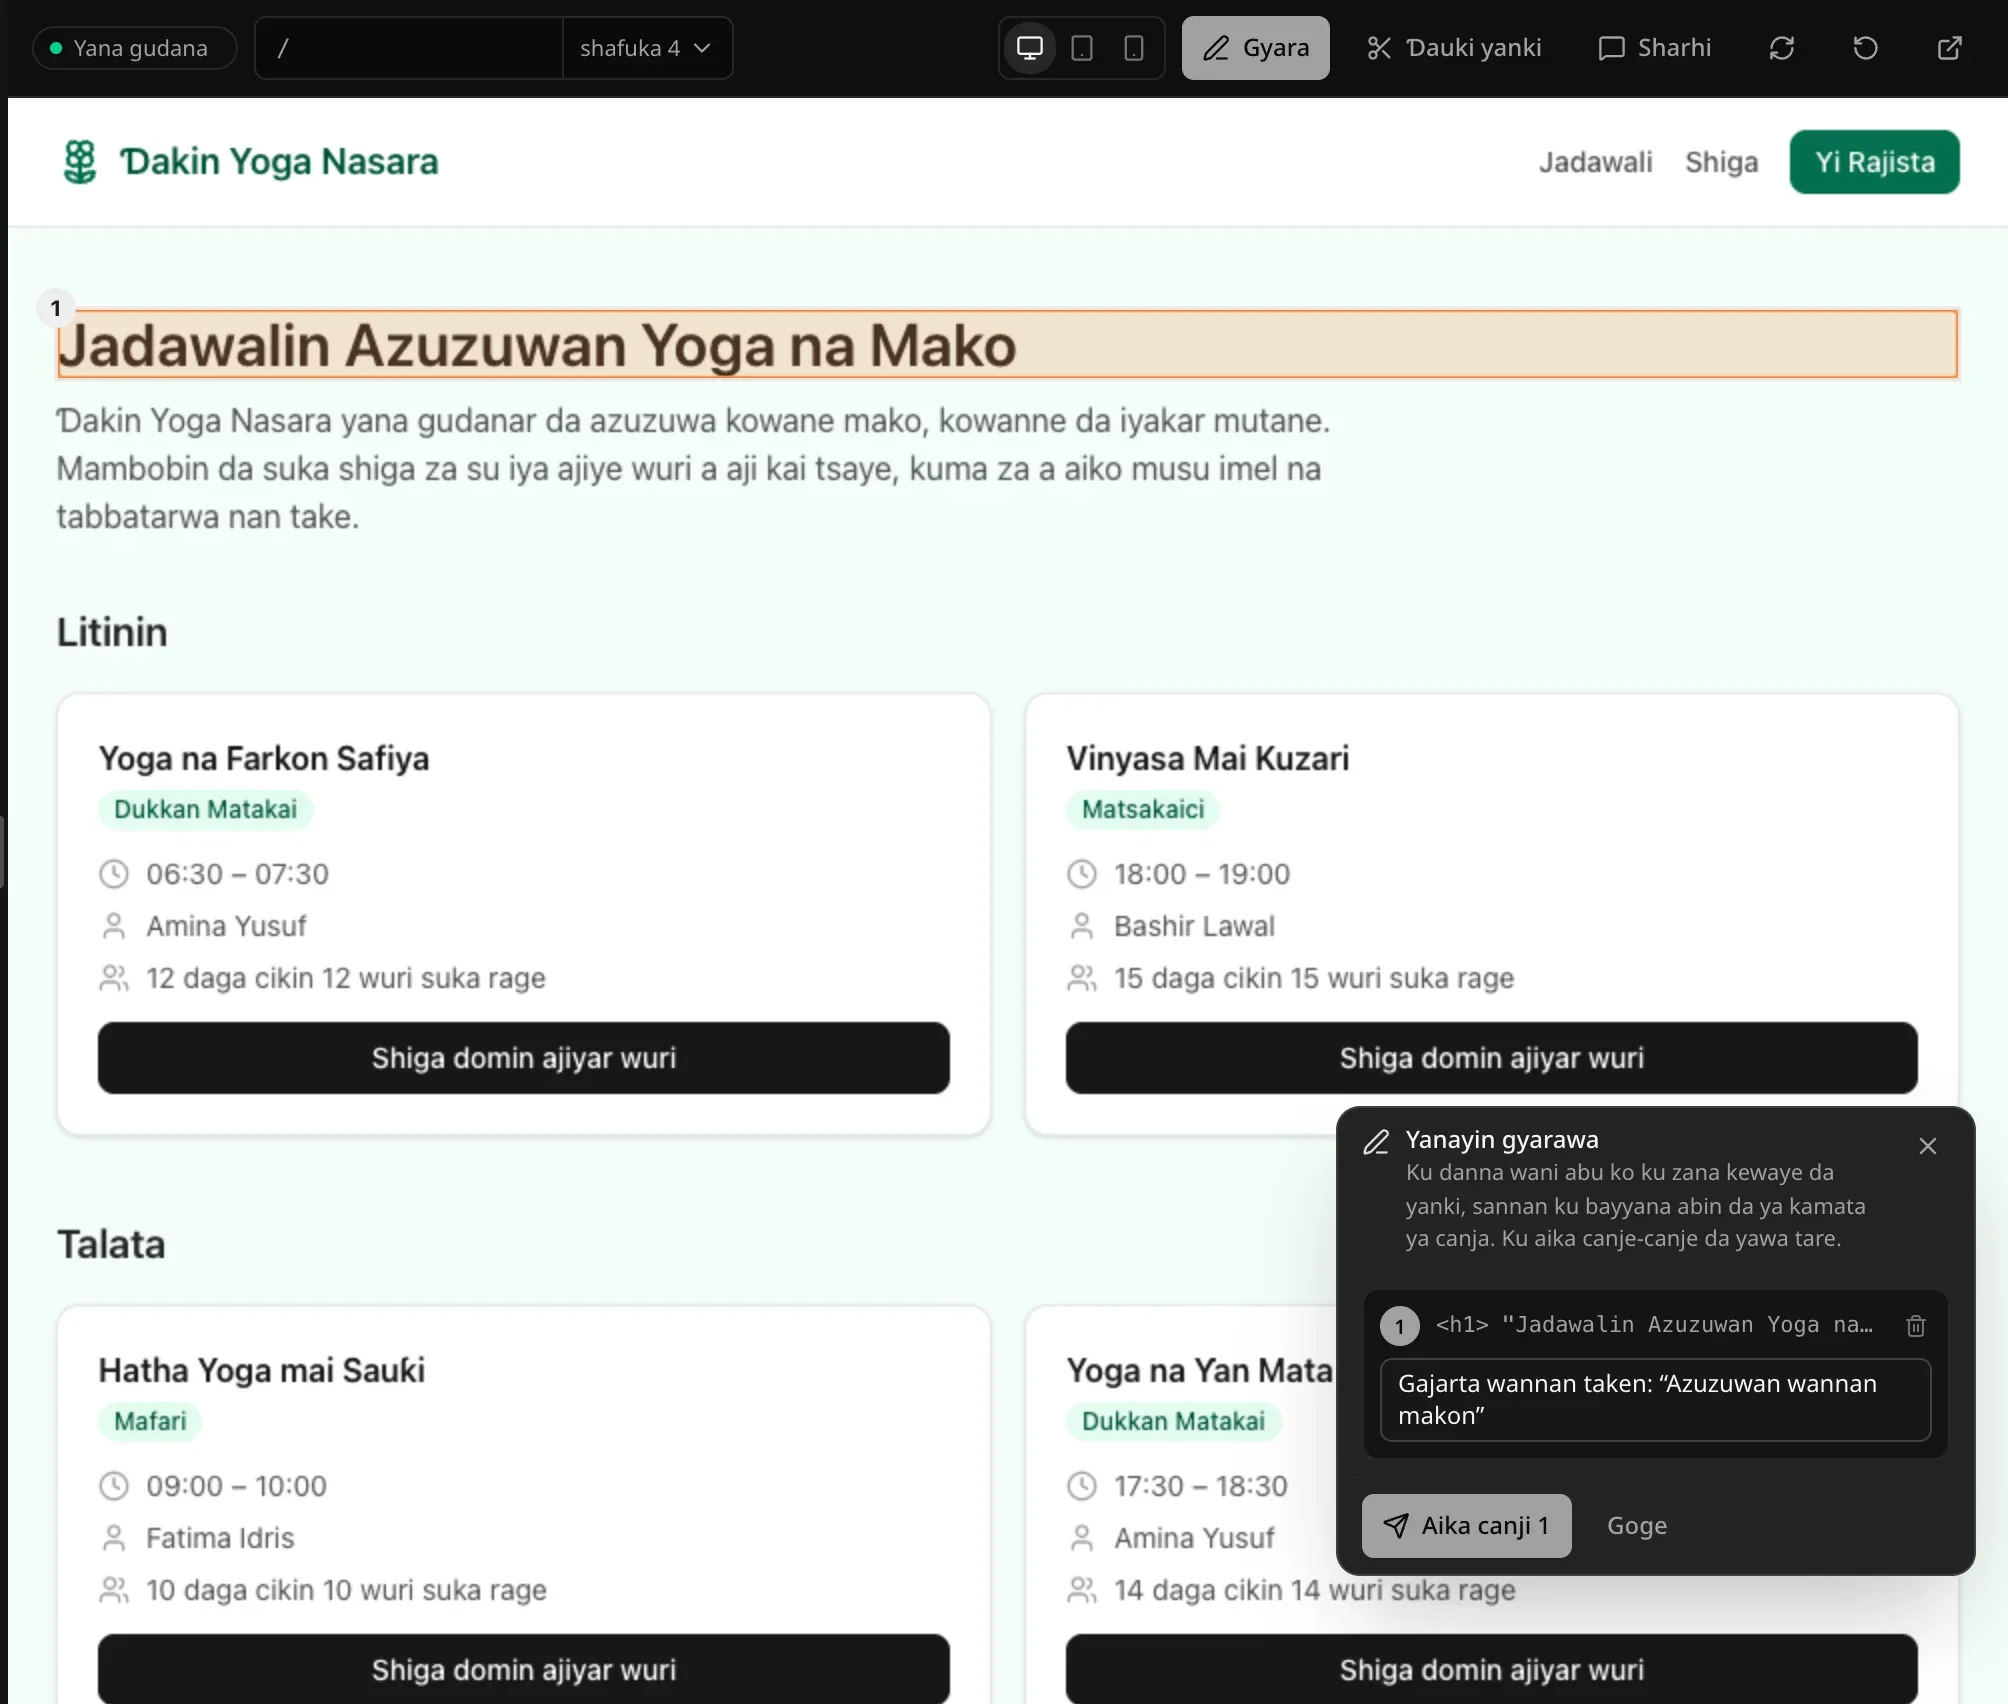Viewport: 2008px width, 1704px height.
Task: Open the shafuka 4 pages dropdown
Action: coord(647,48)
